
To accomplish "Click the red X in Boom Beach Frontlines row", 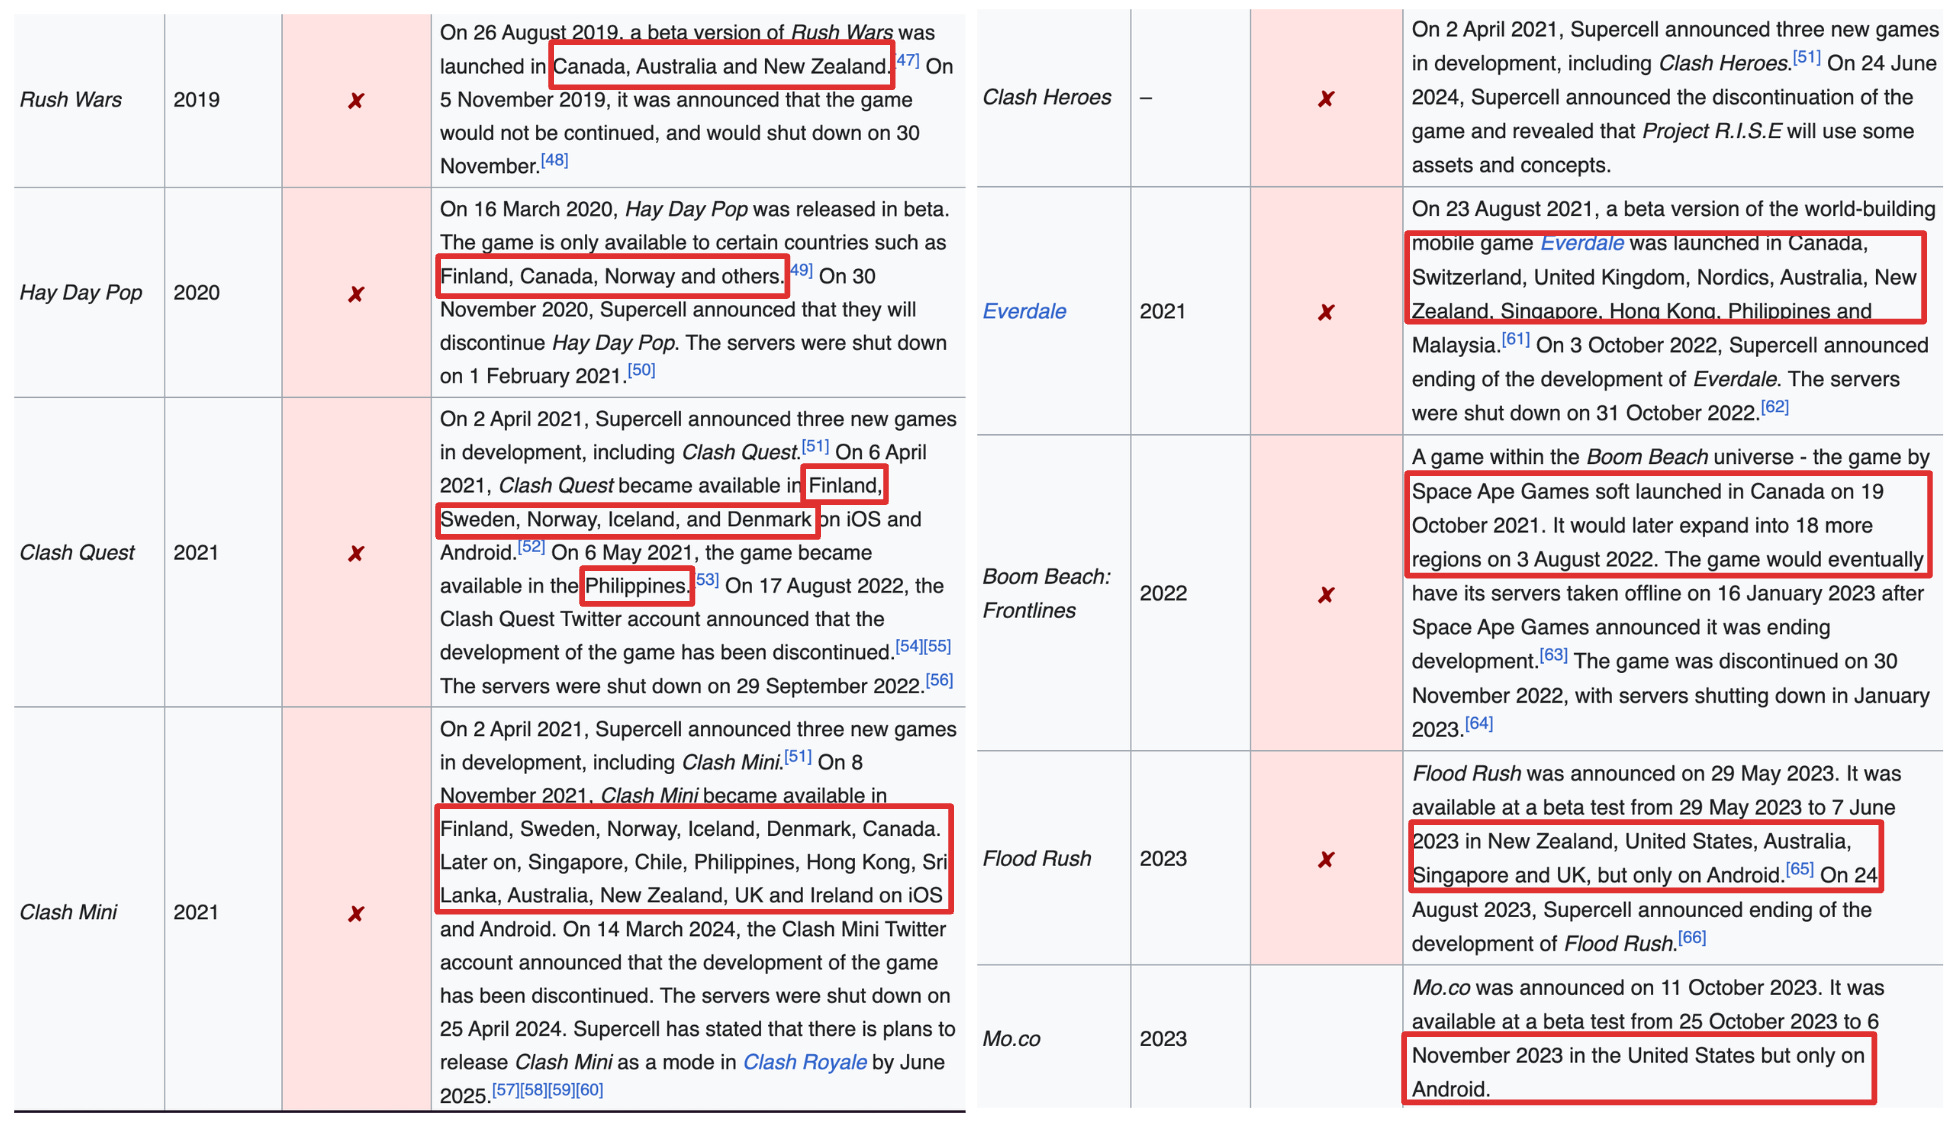I will pos(1326,594).
